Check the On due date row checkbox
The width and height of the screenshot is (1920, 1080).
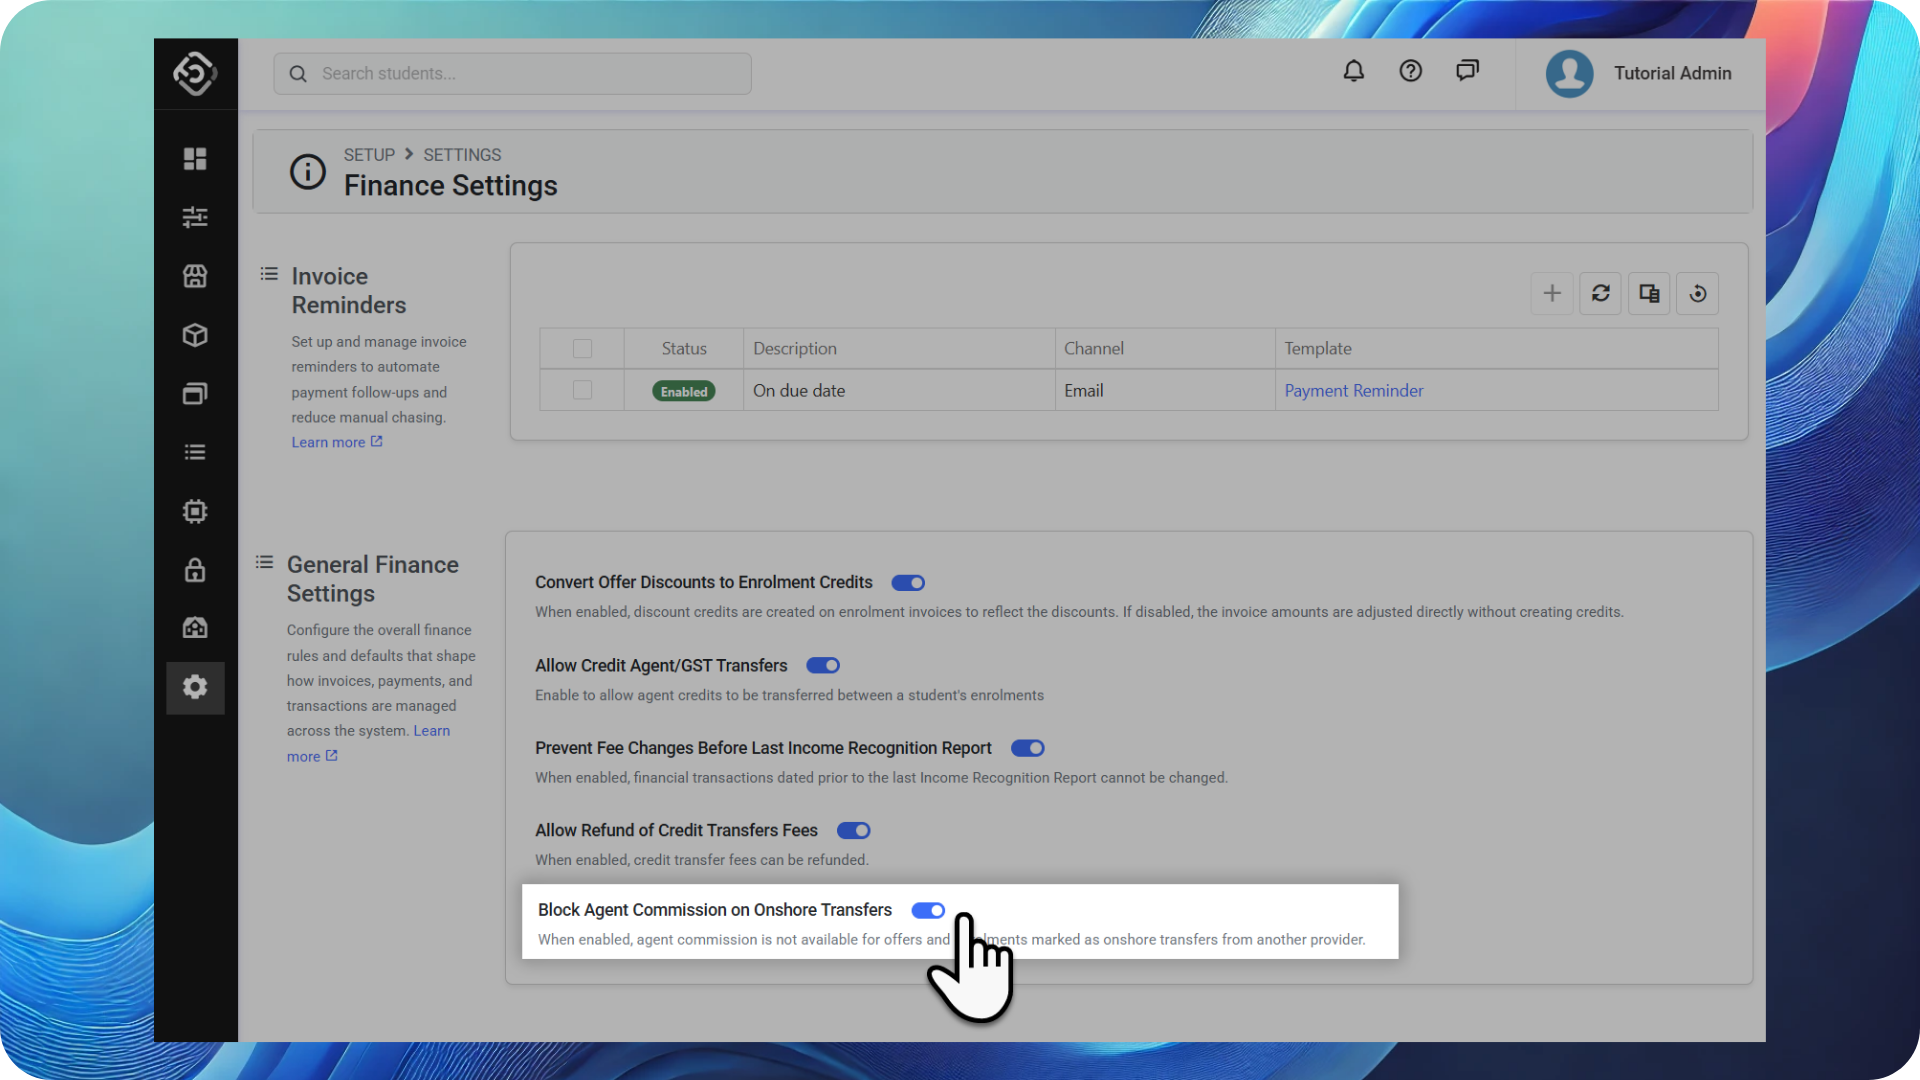click(582, 390)
